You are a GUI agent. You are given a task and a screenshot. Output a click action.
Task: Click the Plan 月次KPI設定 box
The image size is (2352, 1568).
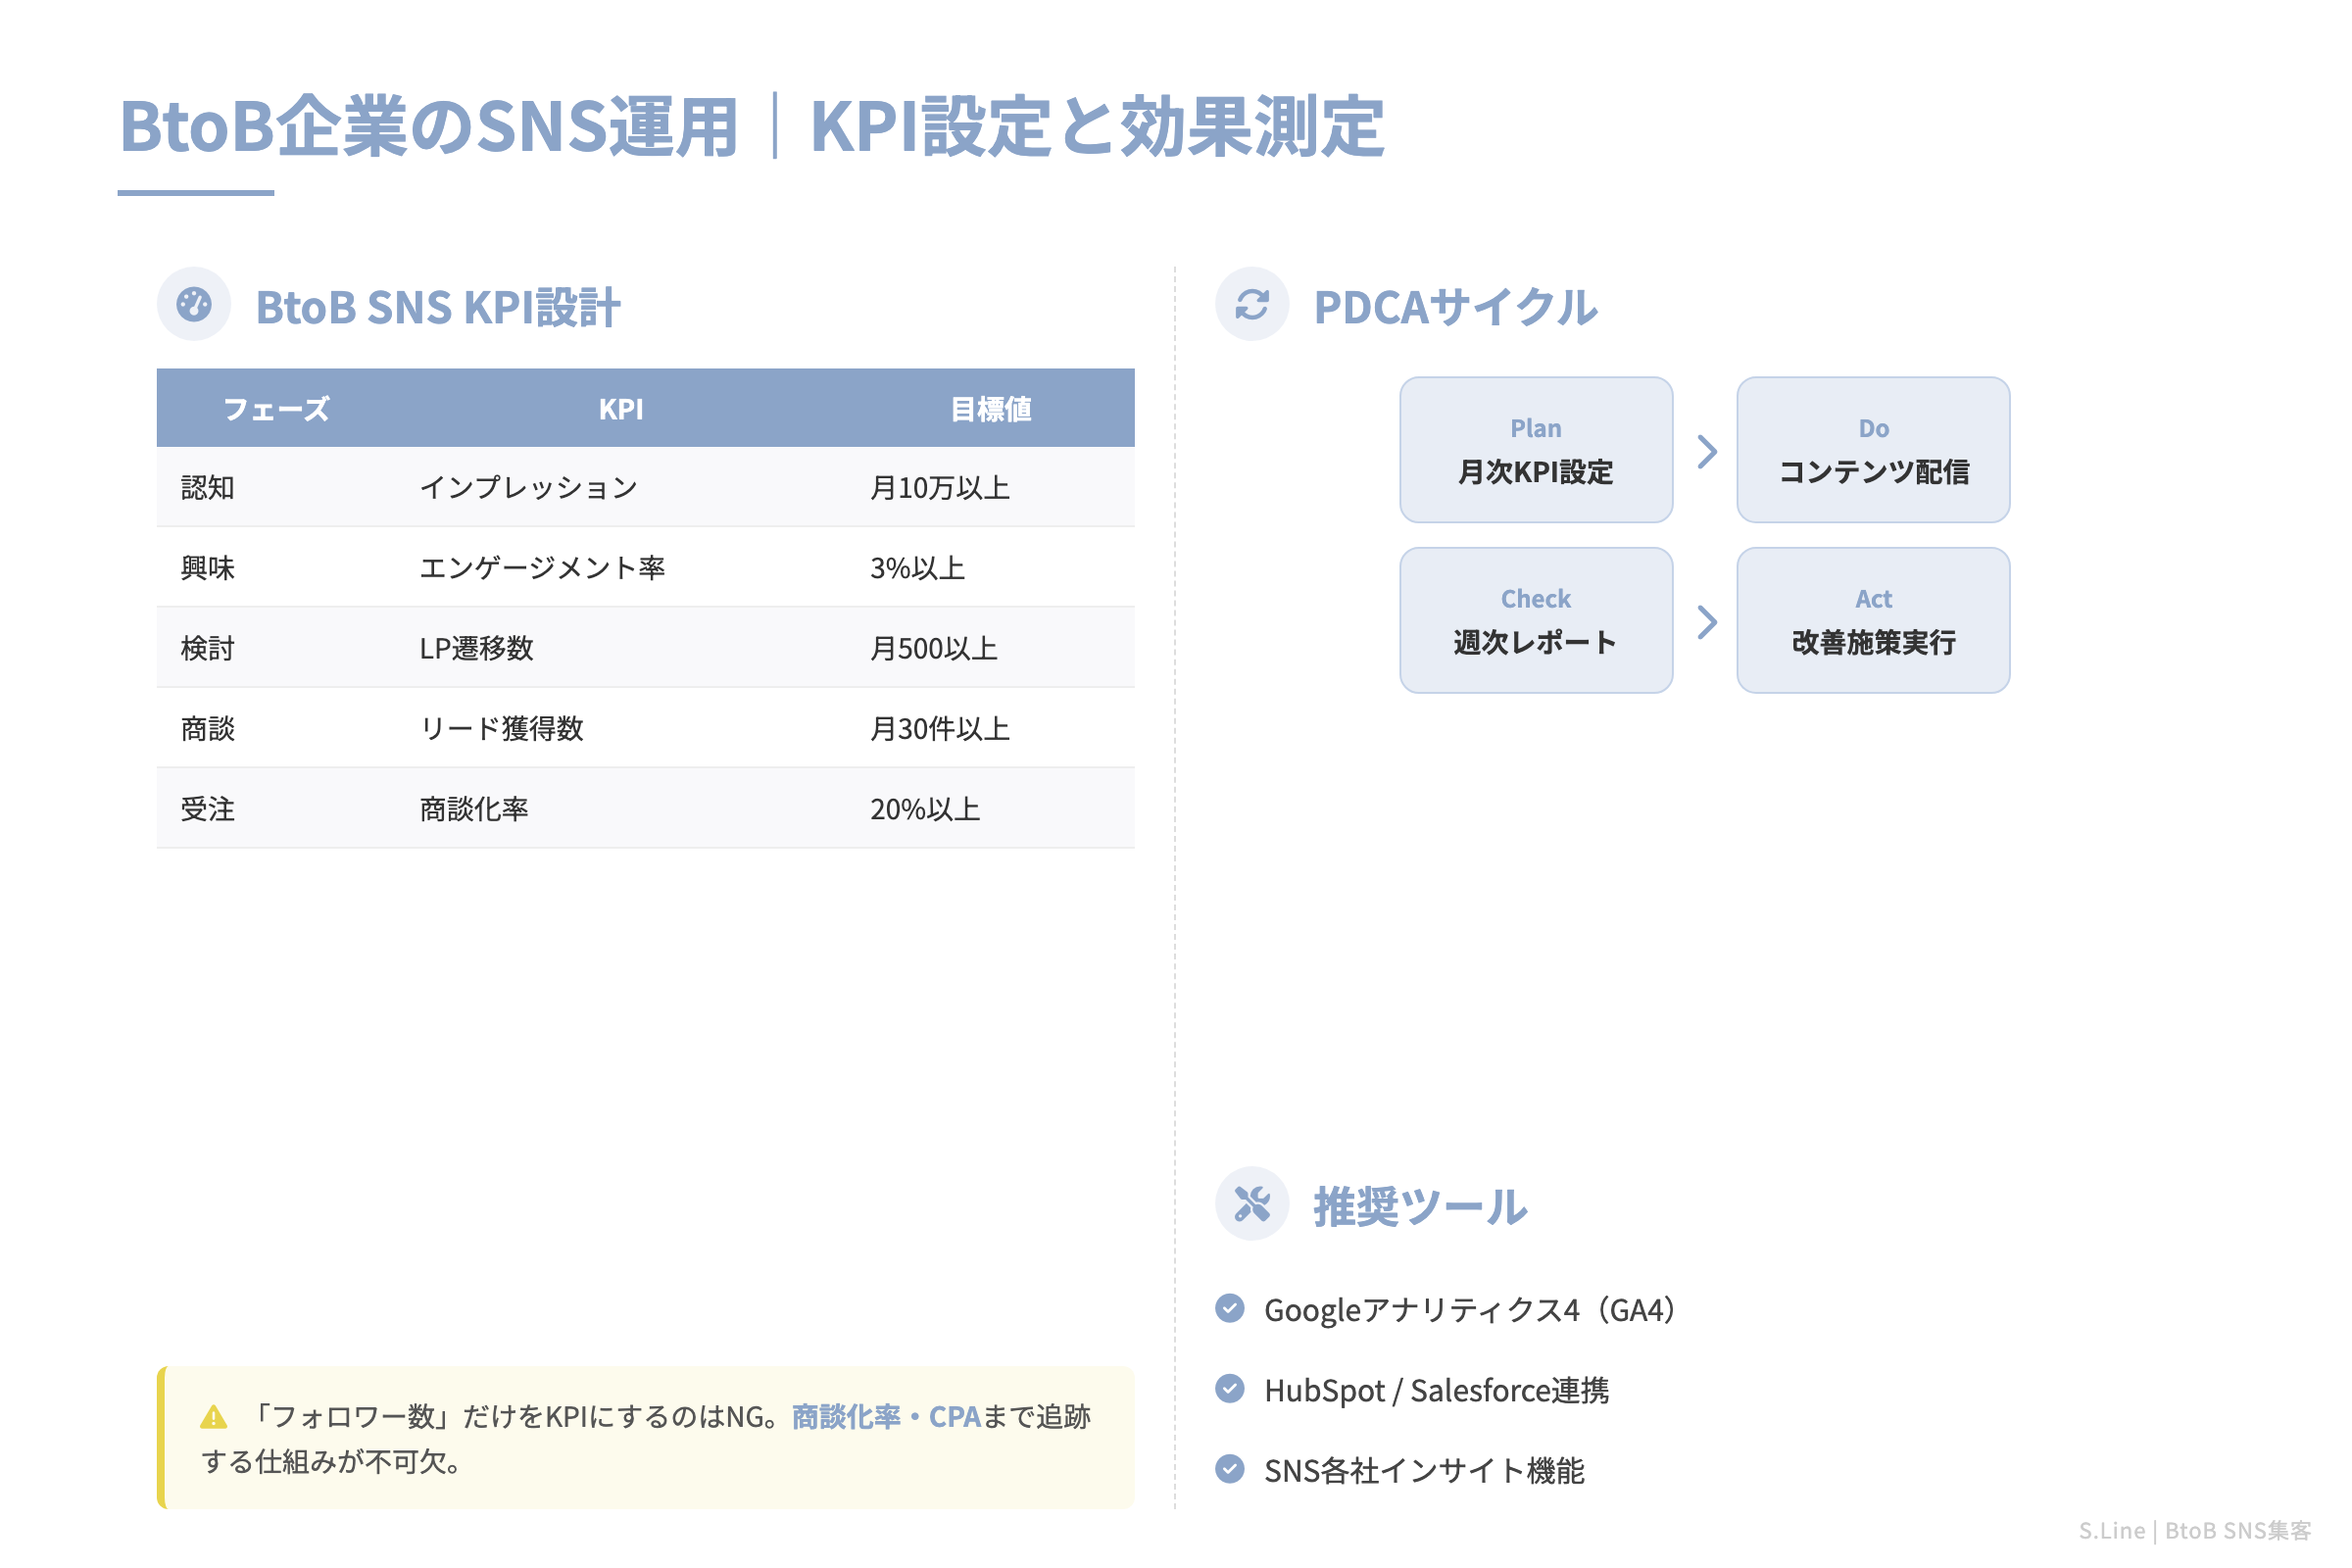(1536, 450)
